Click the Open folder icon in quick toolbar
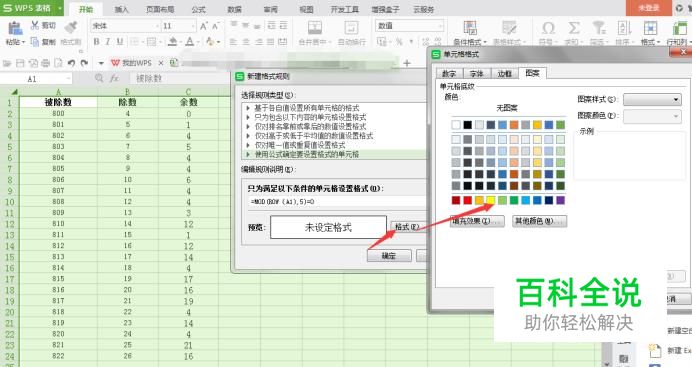692x367 pixels. point(7,63)
